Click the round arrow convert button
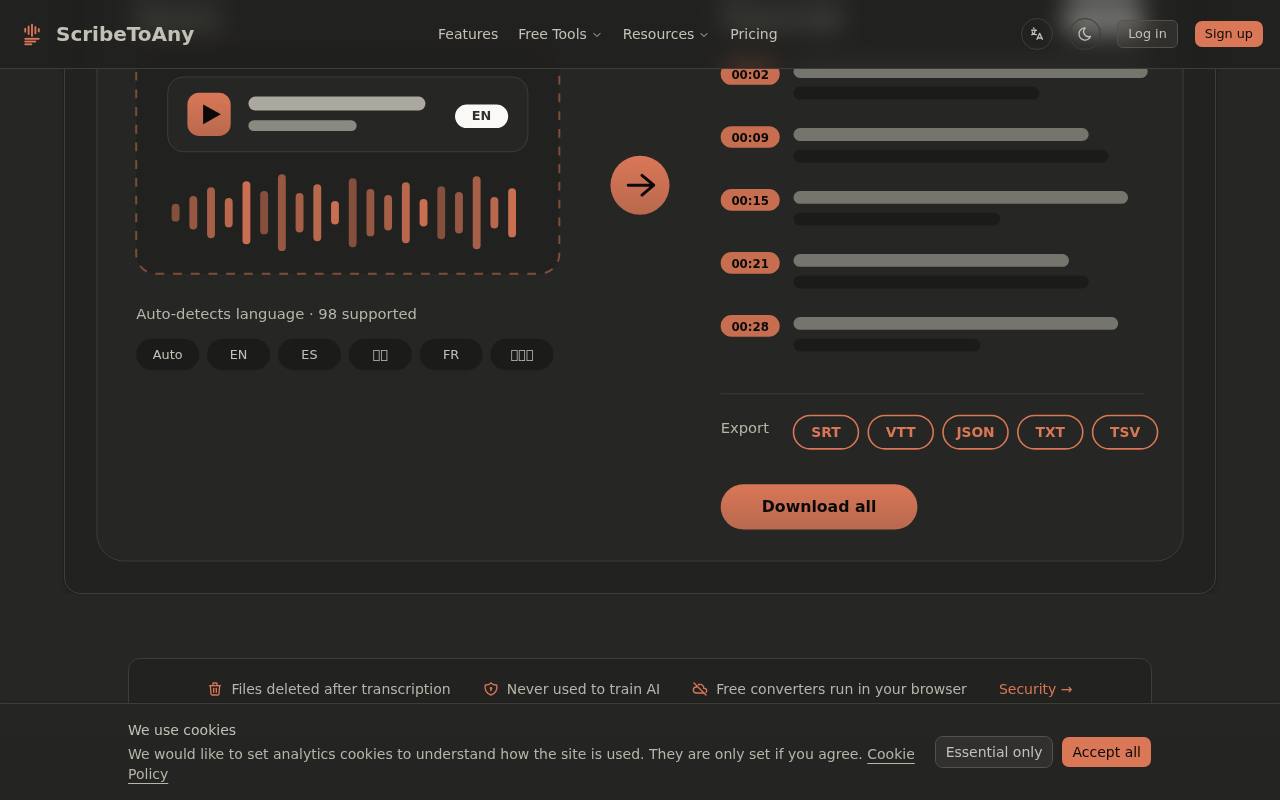The image size is (1280, 800). click(640, 185)
